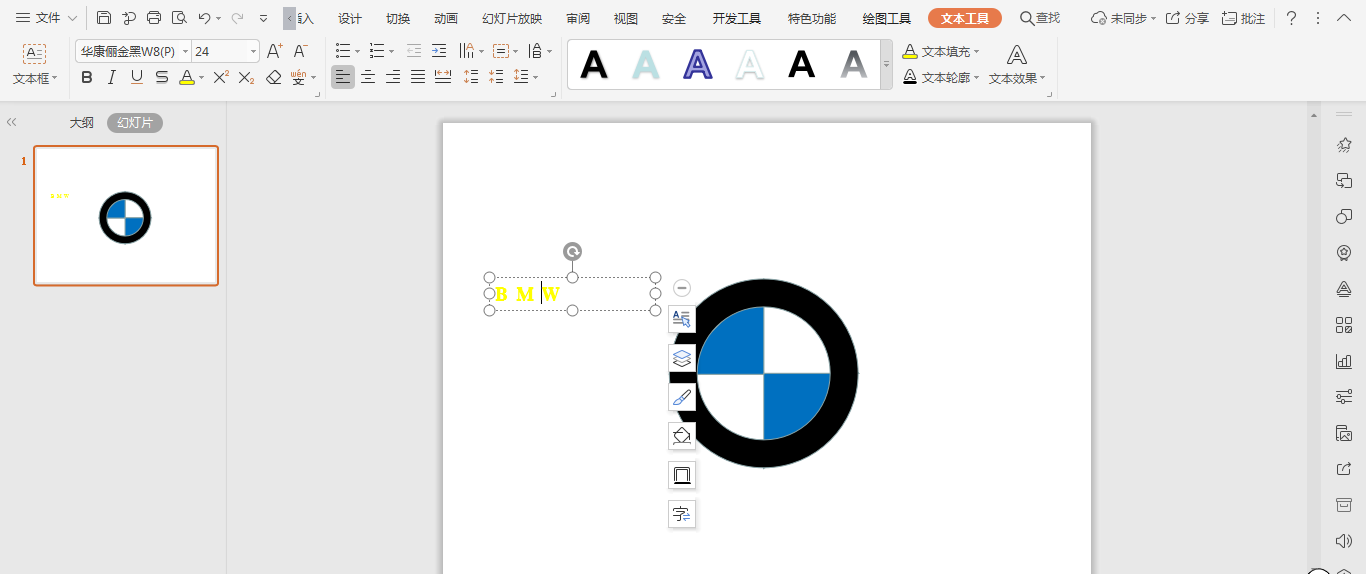Toggle bold formatting
This screenshot has height=574, width=1366.
tap(87, 77)
